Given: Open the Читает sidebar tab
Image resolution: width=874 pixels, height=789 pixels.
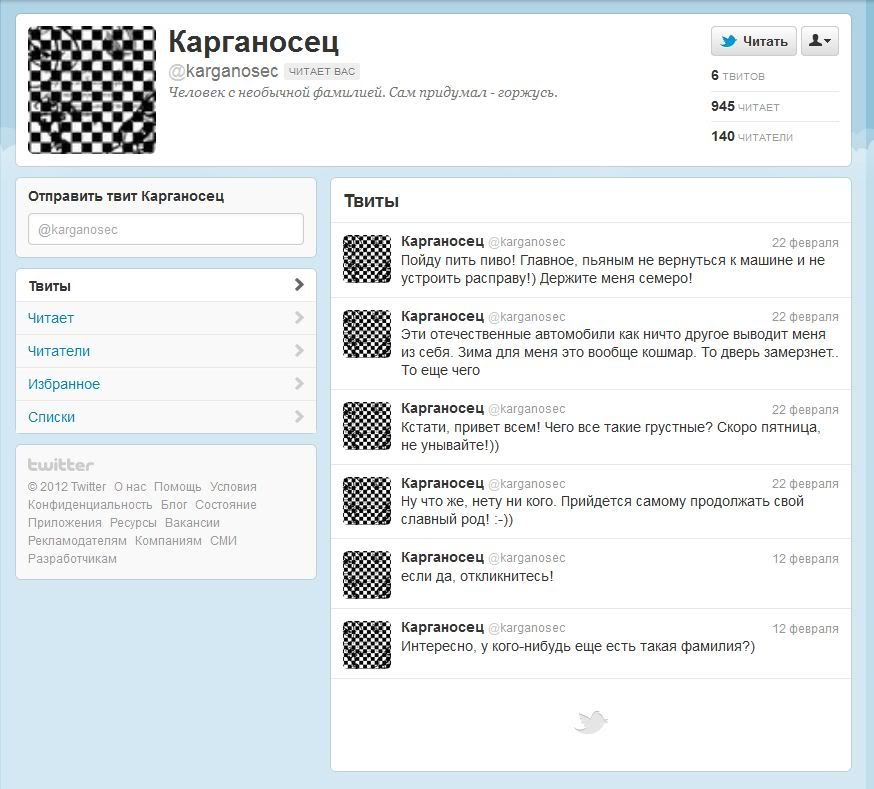Looking at the screenshot, I should click(166, 318).
